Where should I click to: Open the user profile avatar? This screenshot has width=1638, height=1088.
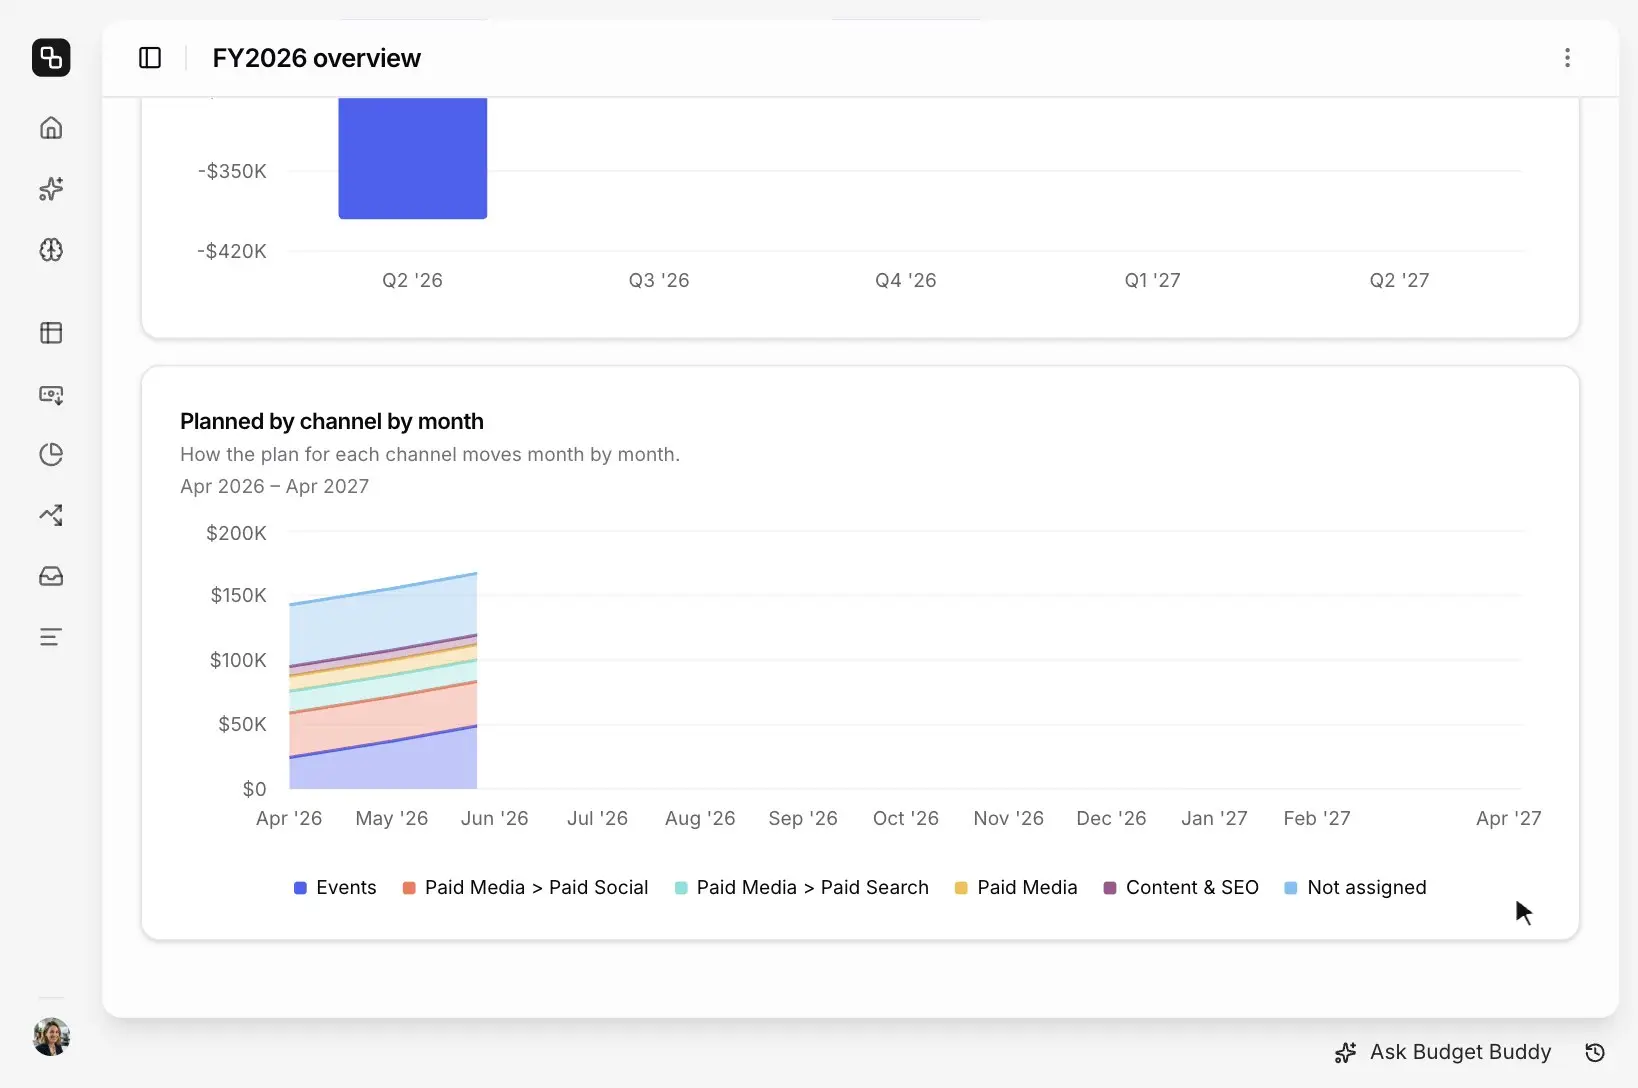point(51,1037)
